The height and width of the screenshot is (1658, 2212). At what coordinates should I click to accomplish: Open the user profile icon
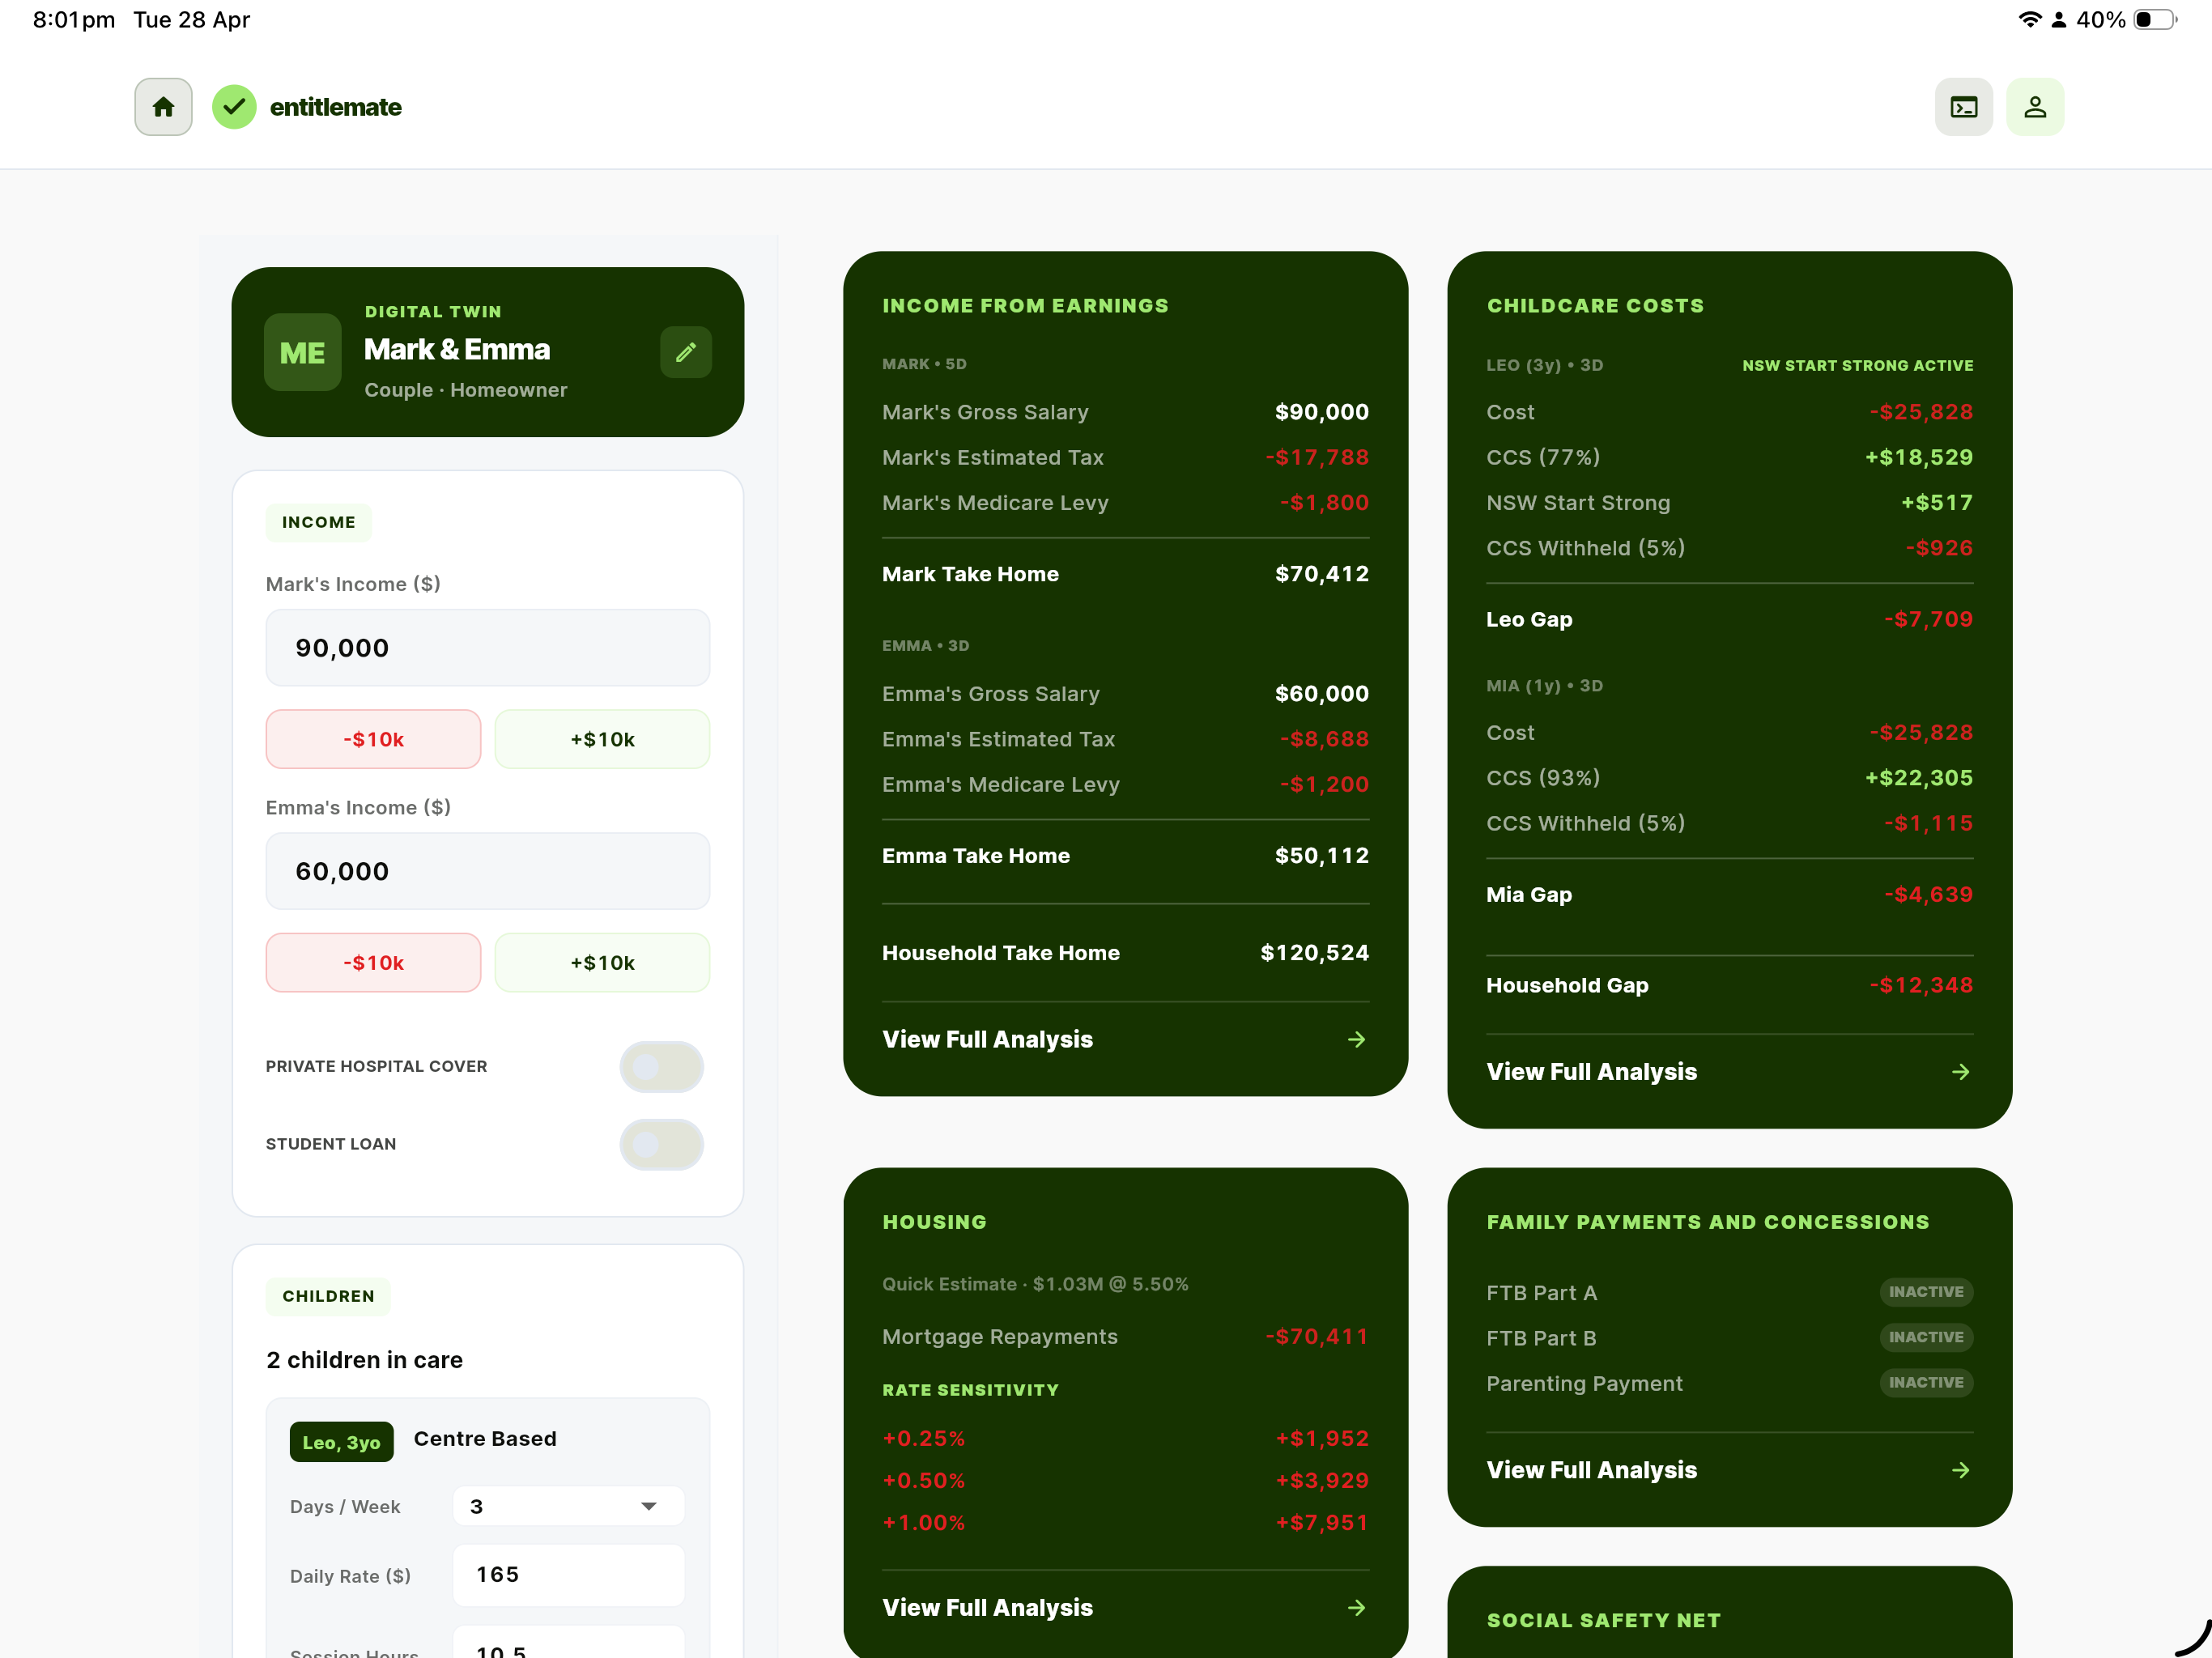(2034, 107)
